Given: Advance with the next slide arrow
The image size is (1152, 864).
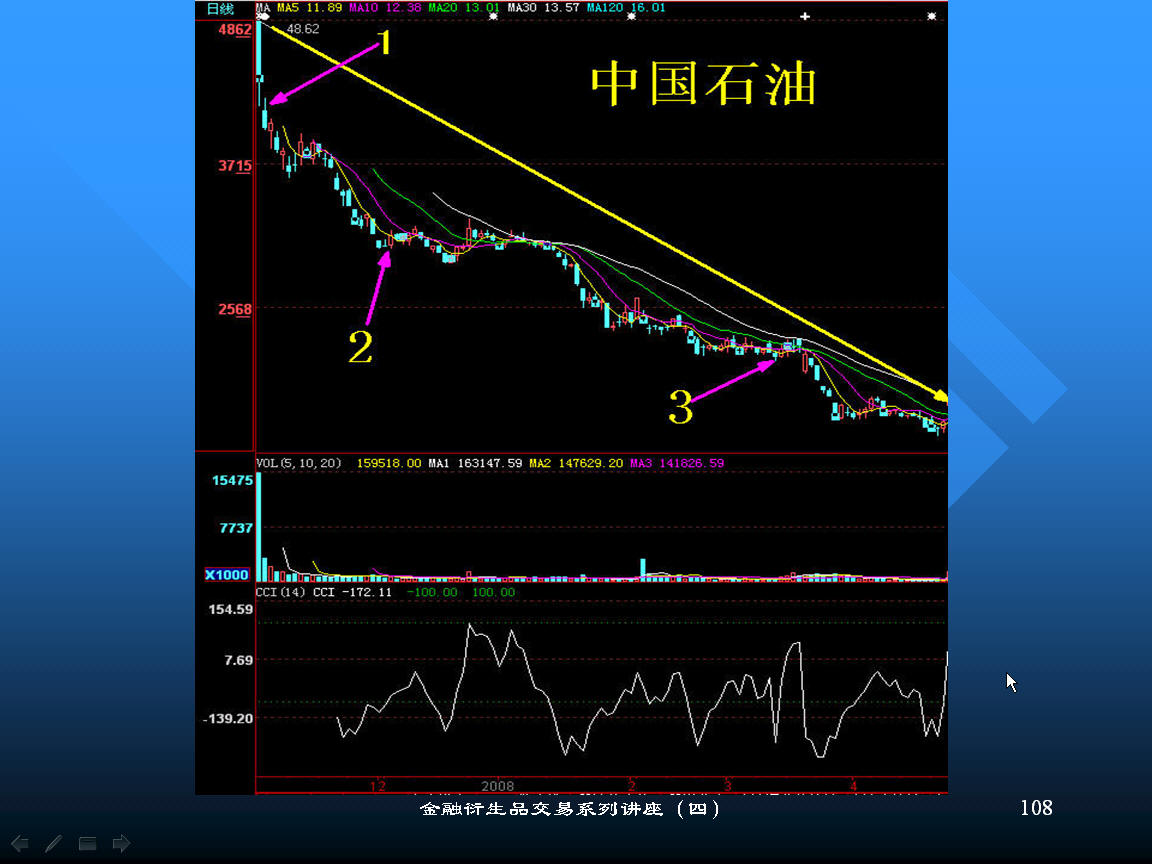Looking at the screenshot, I should pos(121,843).
